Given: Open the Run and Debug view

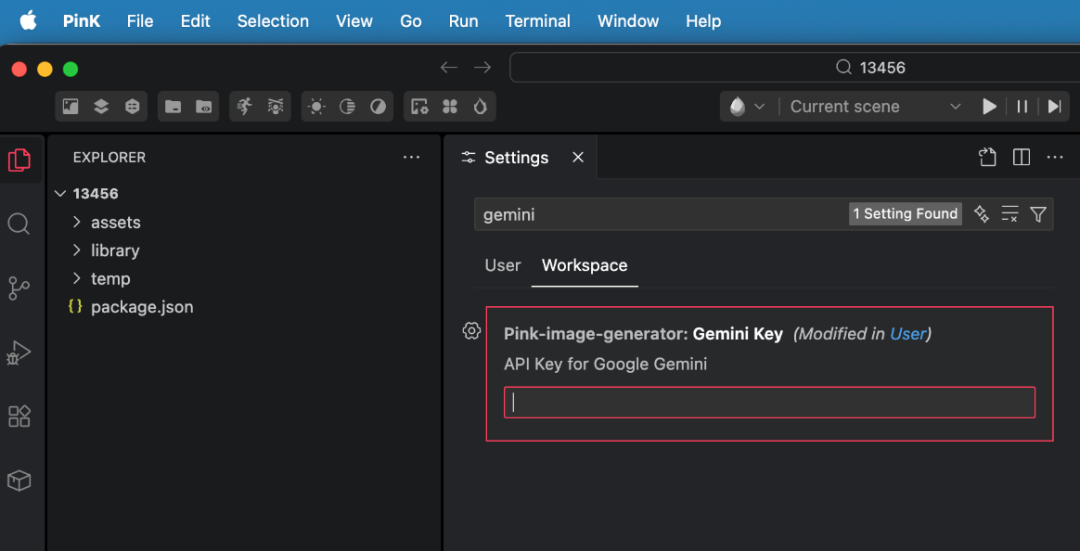Looking at the screenshot, I should pos(19,352).
